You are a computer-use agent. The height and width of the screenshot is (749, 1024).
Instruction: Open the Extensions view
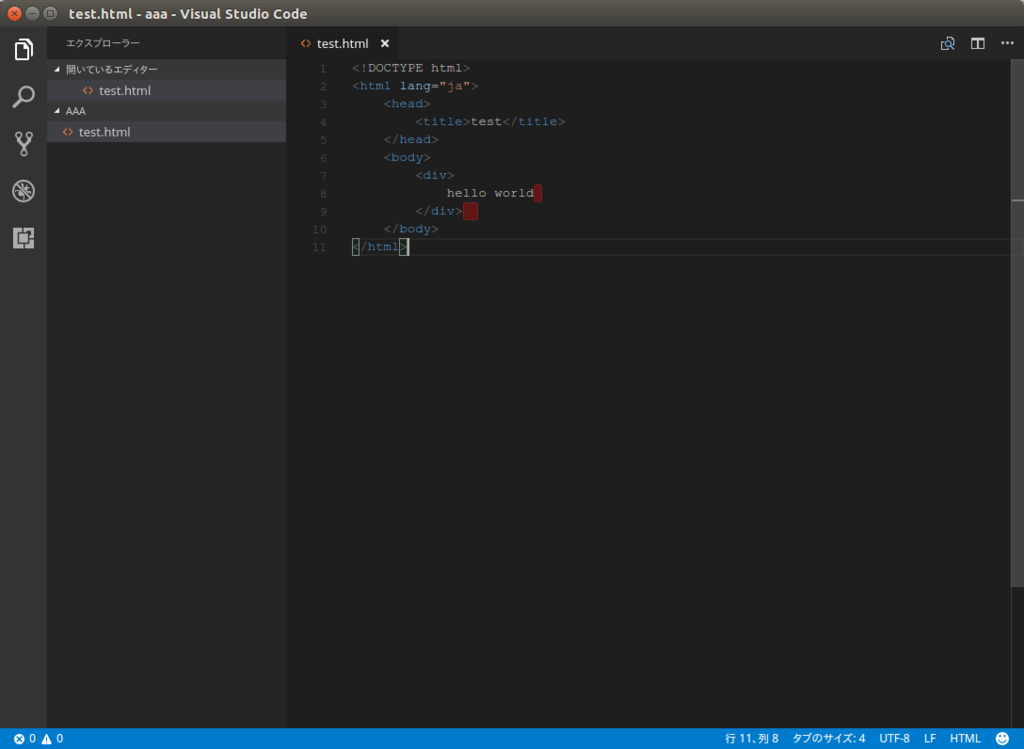tap(24, 238)
